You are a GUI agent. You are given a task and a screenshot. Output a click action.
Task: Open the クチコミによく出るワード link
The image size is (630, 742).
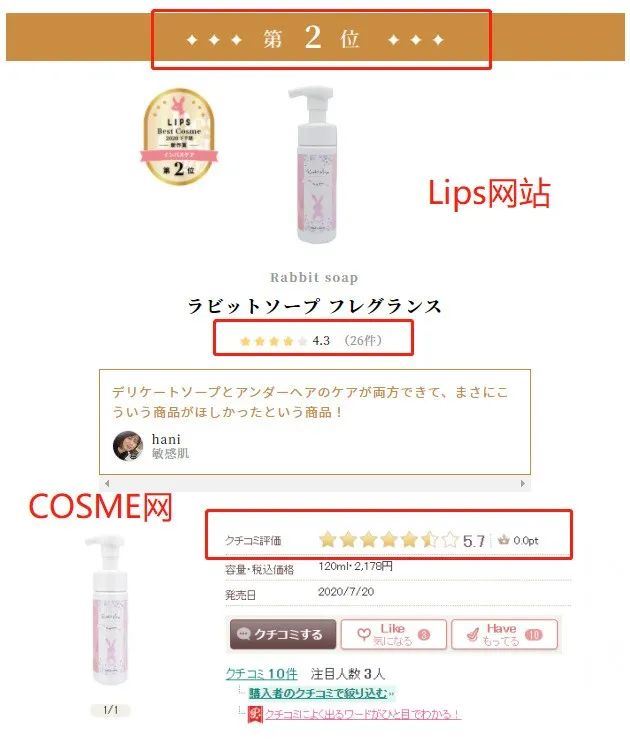coord(362,714)
